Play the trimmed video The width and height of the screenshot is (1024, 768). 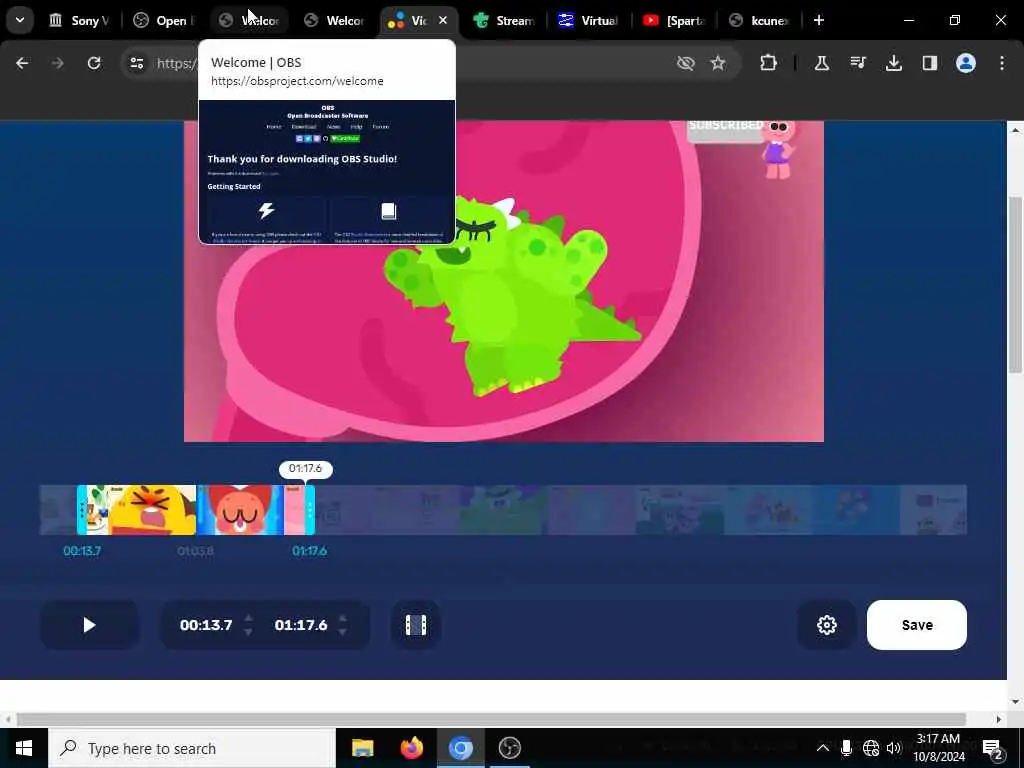click(89, 625)
